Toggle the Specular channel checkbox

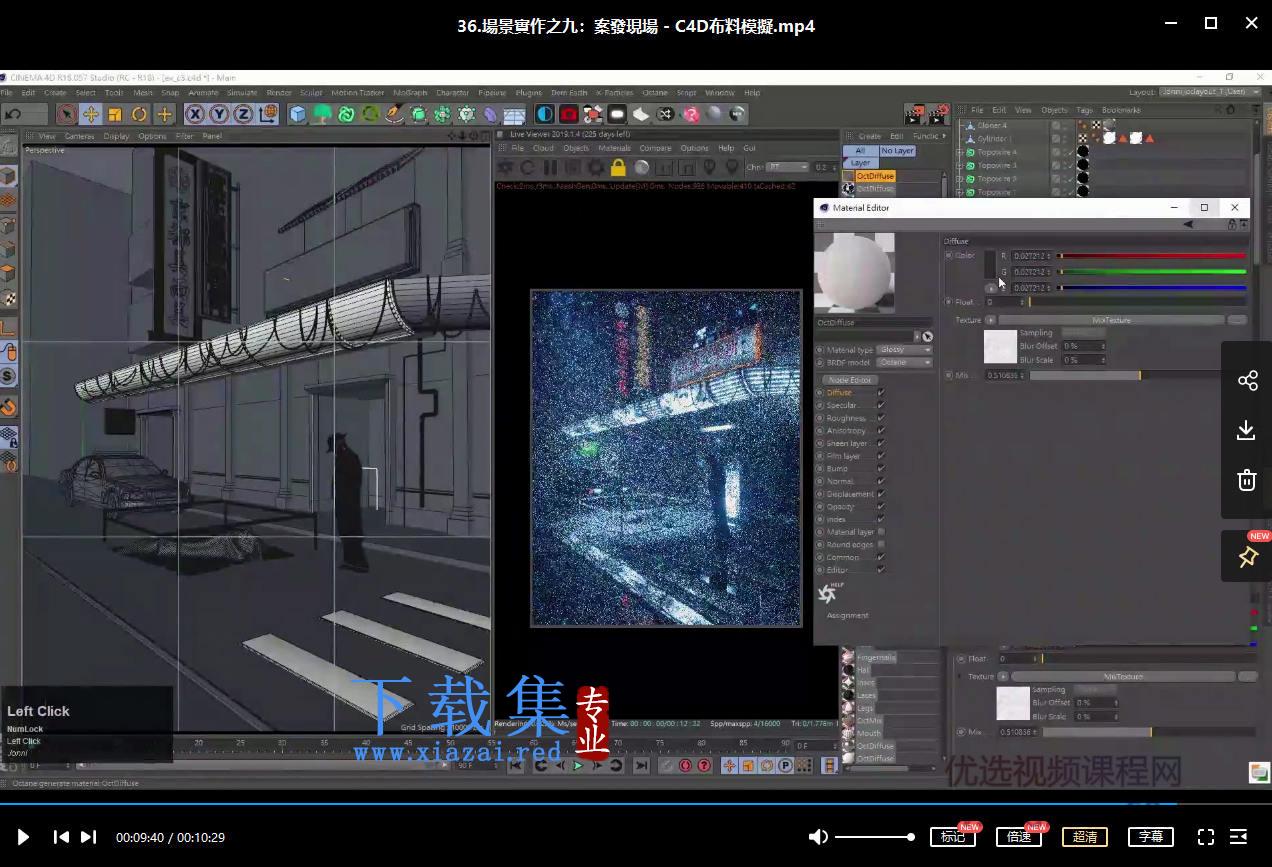pyautogui.click(x=880, y=405)
